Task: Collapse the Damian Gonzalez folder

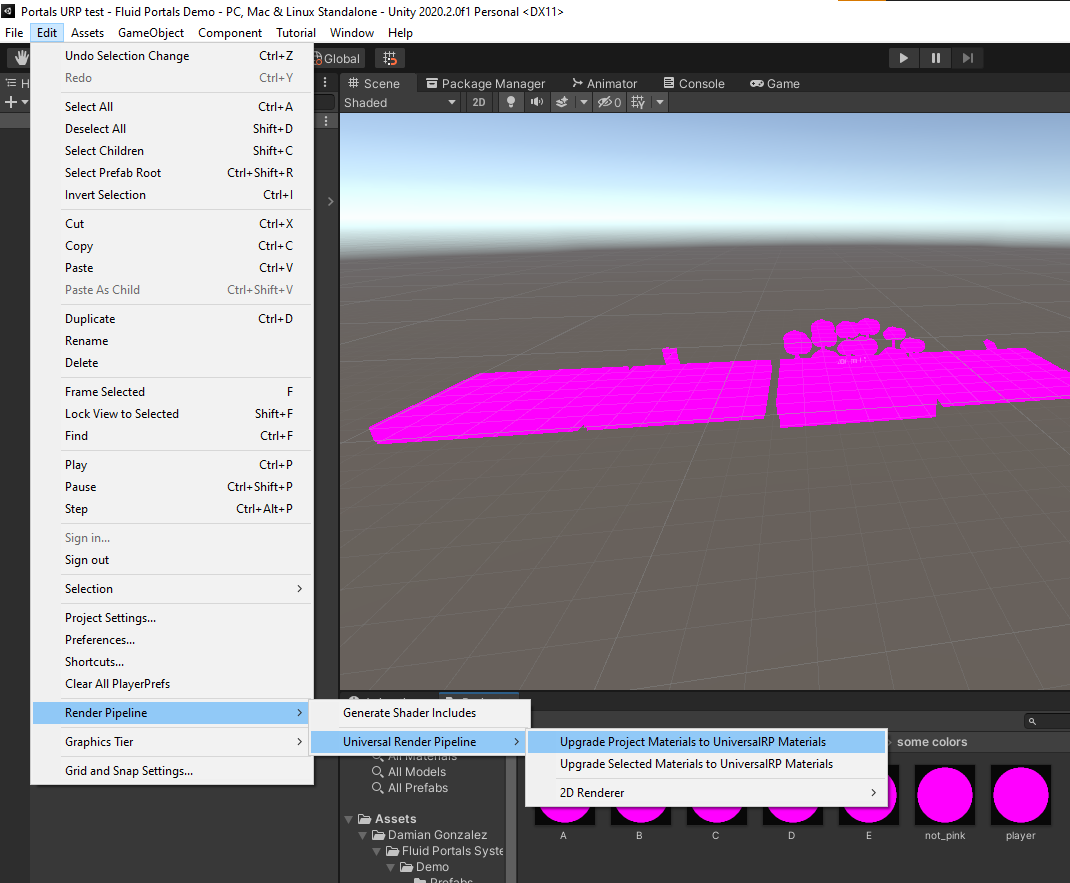Action: 363,835
